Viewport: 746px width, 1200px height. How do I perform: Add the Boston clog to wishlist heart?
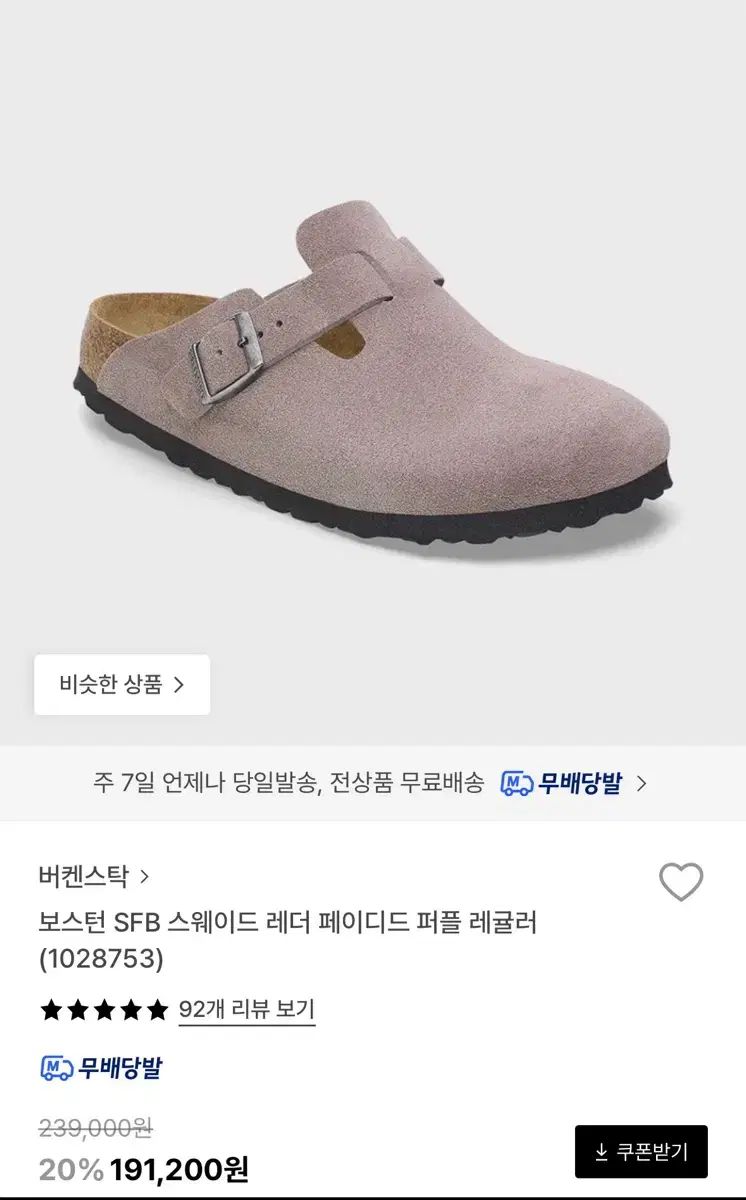click(x=681, y=882)
